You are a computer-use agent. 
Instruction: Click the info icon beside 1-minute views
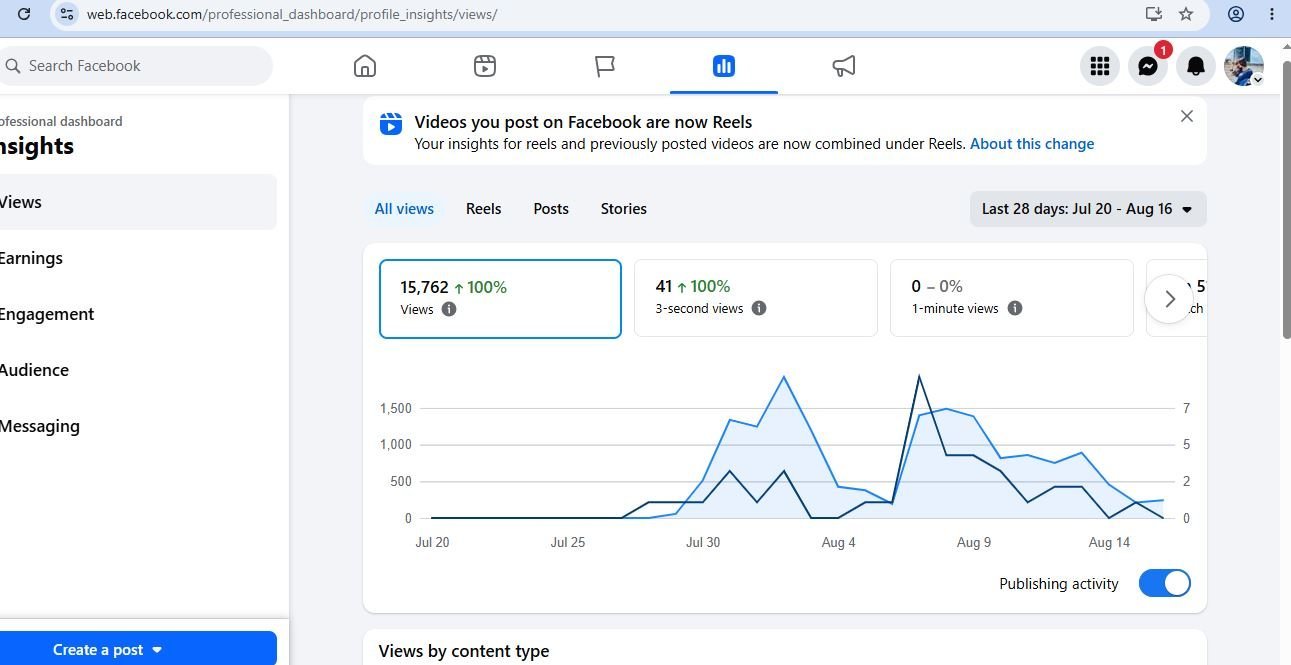(1015, 308)
